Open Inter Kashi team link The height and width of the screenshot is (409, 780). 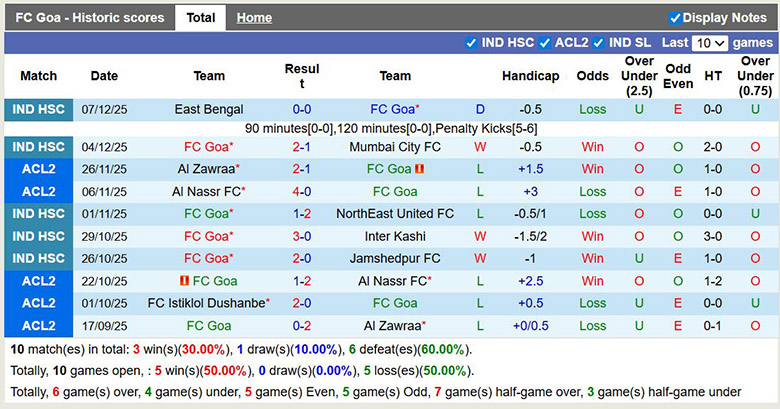pos(395,236)
